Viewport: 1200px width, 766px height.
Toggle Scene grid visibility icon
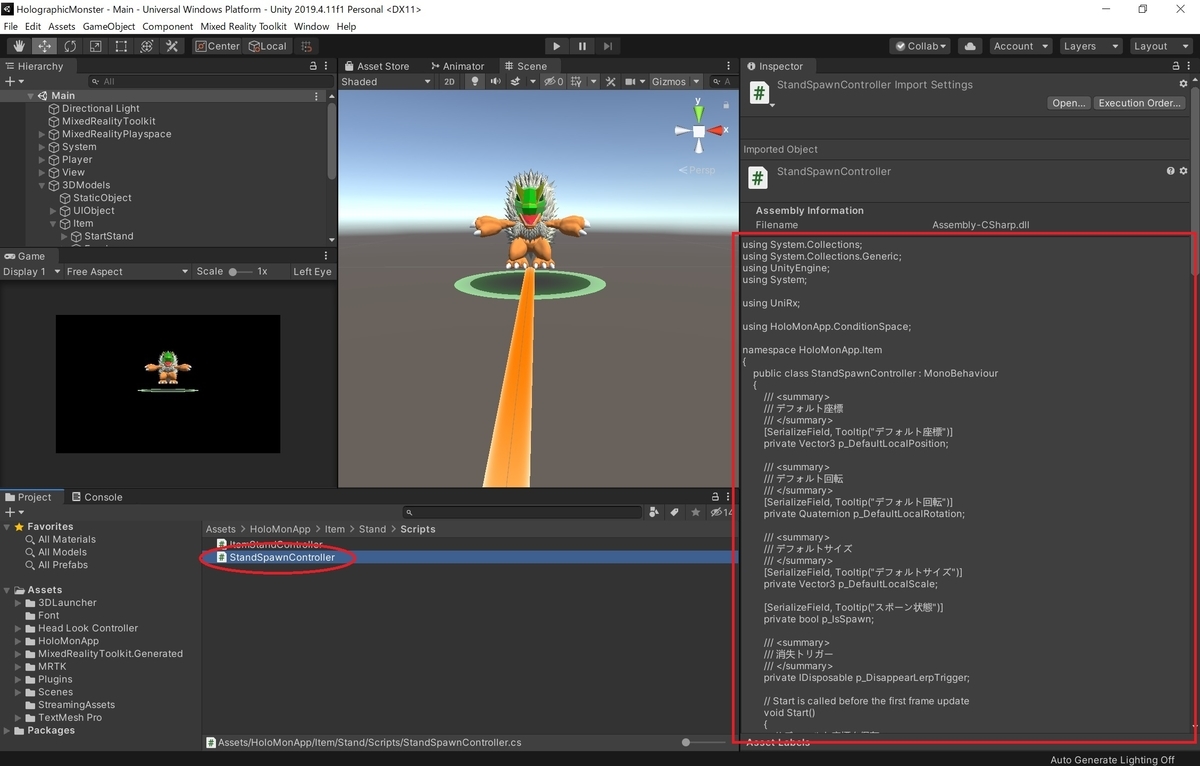577,82
